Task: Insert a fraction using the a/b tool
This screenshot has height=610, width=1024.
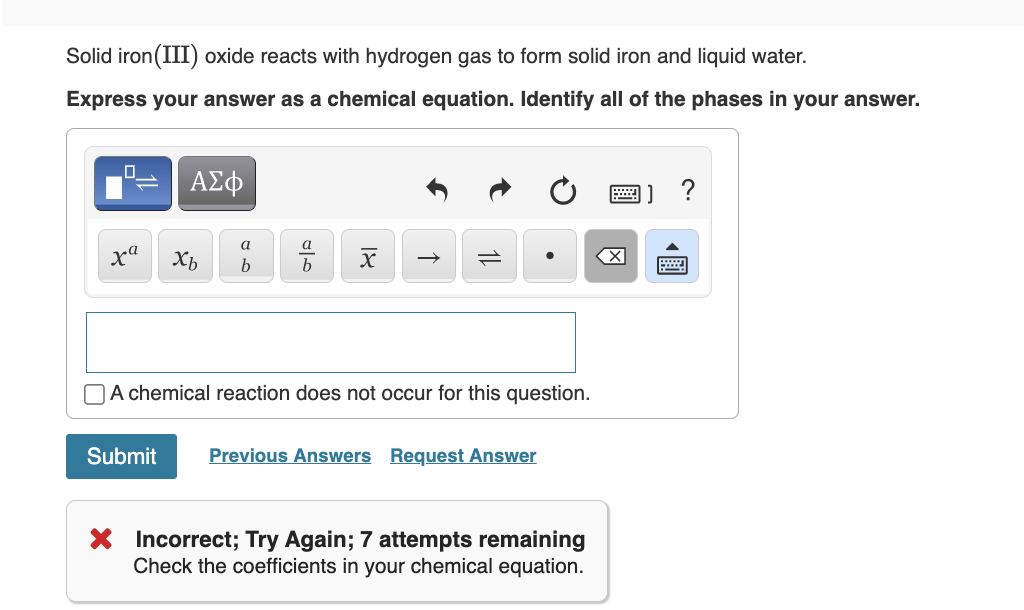Action: [307, 256]
